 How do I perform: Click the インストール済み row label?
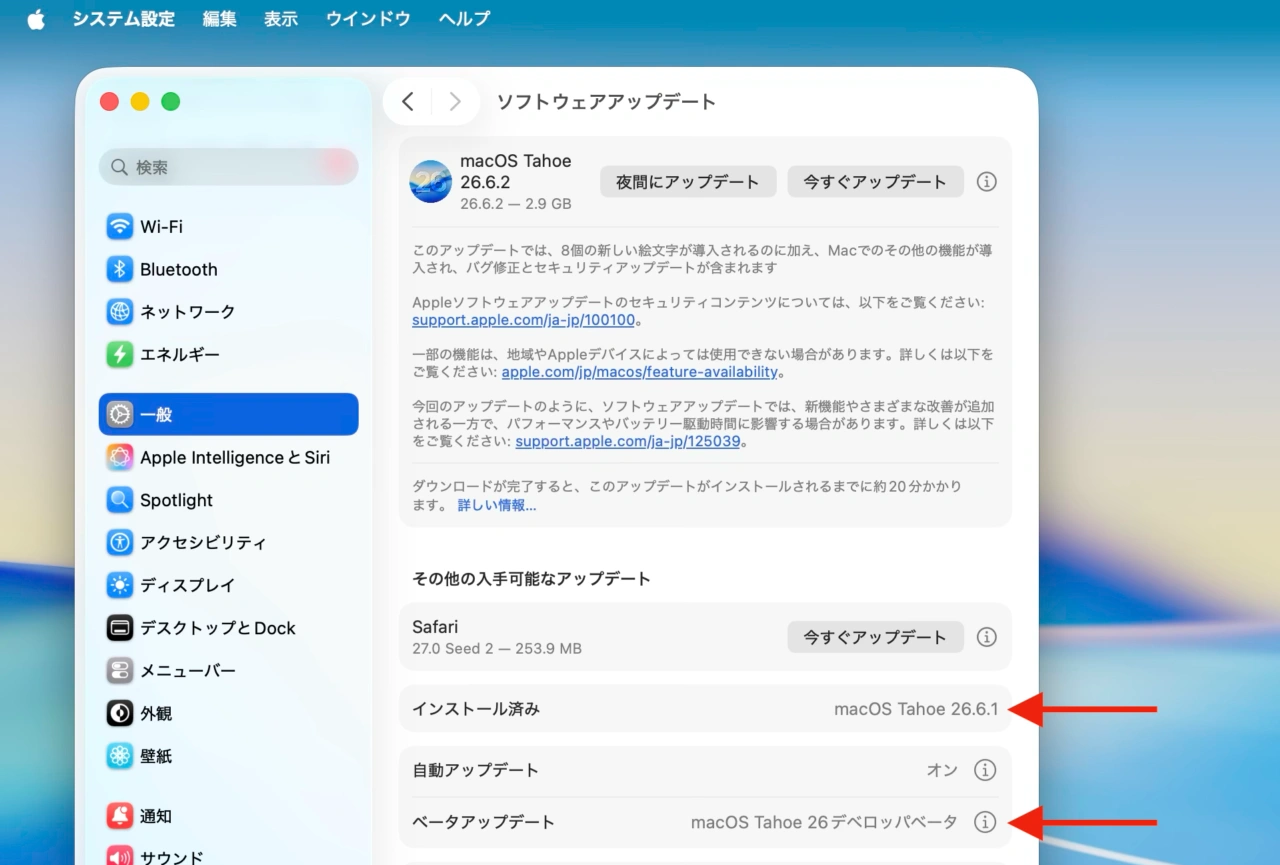pyautogui.click(x=476, y=709)
